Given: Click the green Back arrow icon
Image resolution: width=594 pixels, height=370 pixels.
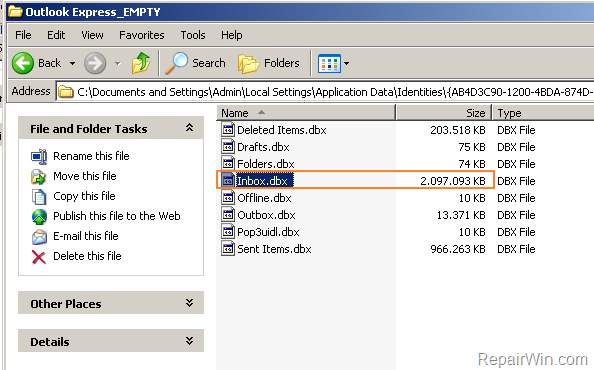Looking at the screenshot, I should (23, 63).
